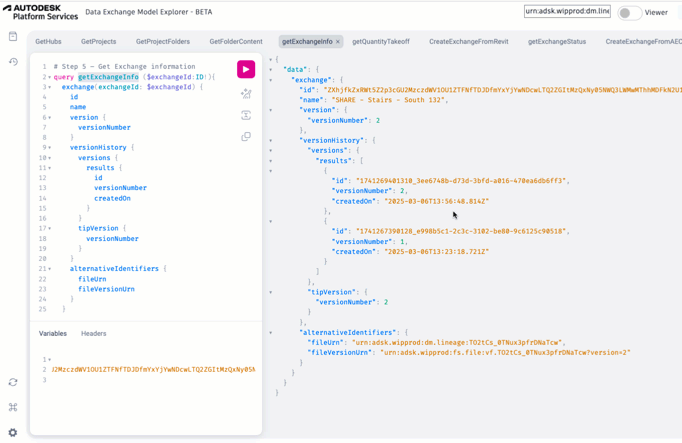Image resolution: width=682 pixels, height=443 pixels.
Task: Open the query history sidebar icon
Action: [x=13, y=62]
